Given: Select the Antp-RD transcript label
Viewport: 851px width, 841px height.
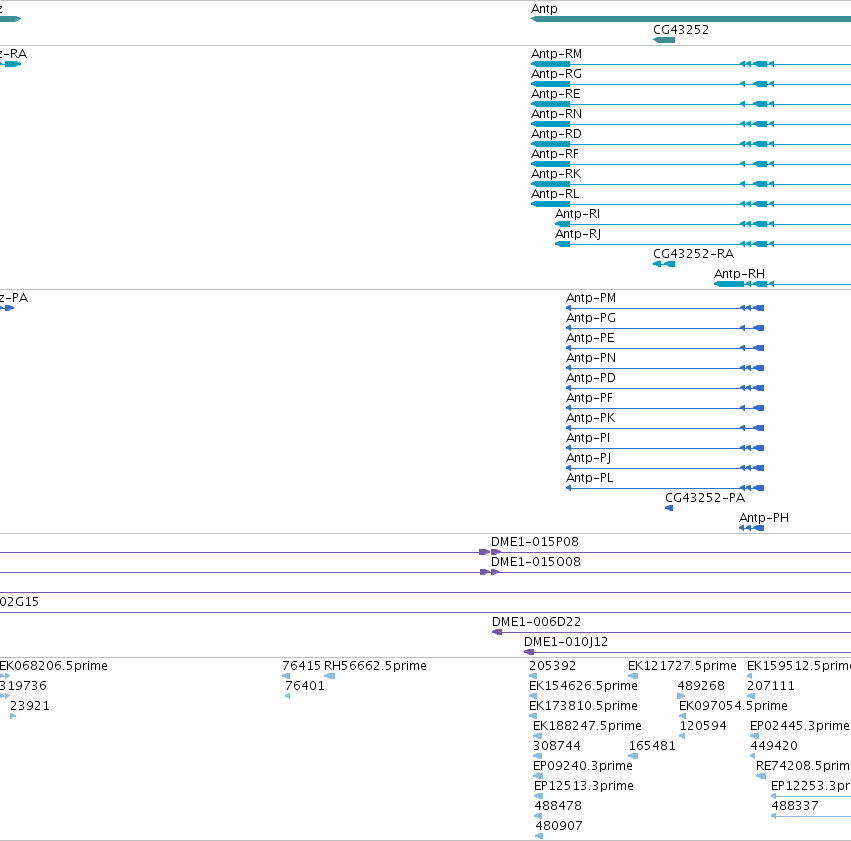Looking at the screenshot, I should [x=556, y=134].
